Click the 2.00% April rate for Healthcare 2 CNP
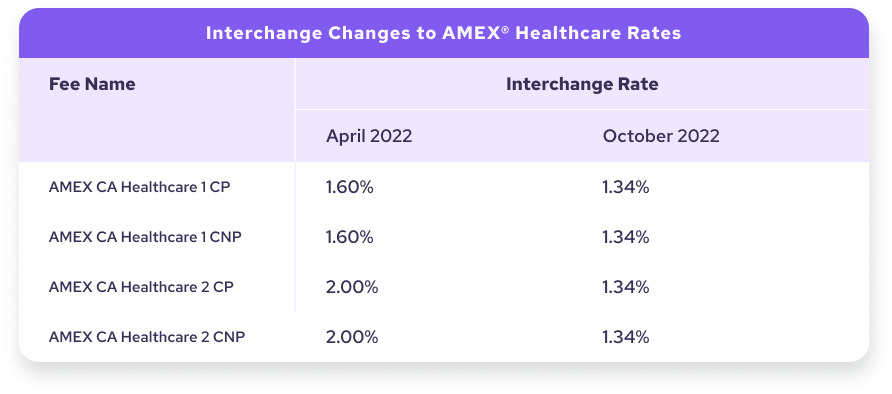 click(x=352, y=337)
